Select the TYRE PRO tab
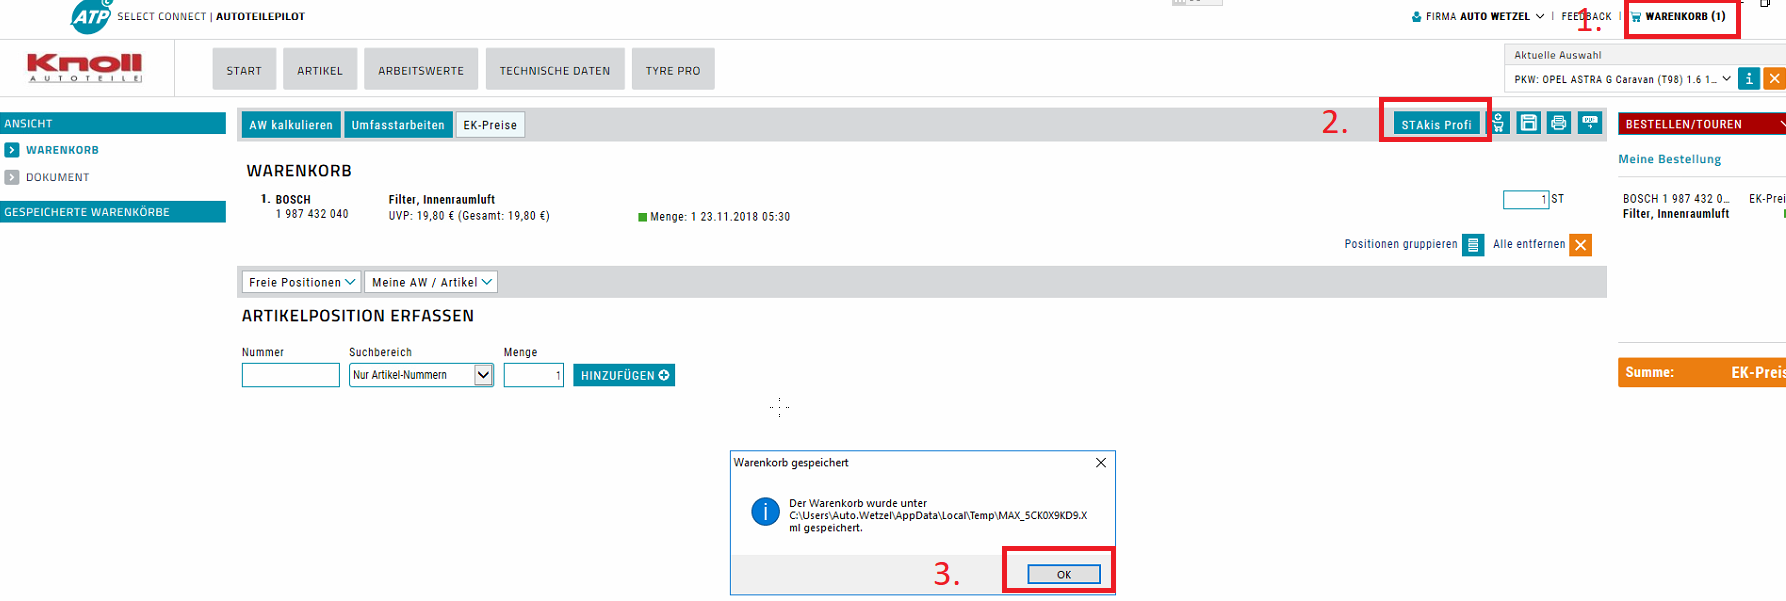 pos(673,70)
